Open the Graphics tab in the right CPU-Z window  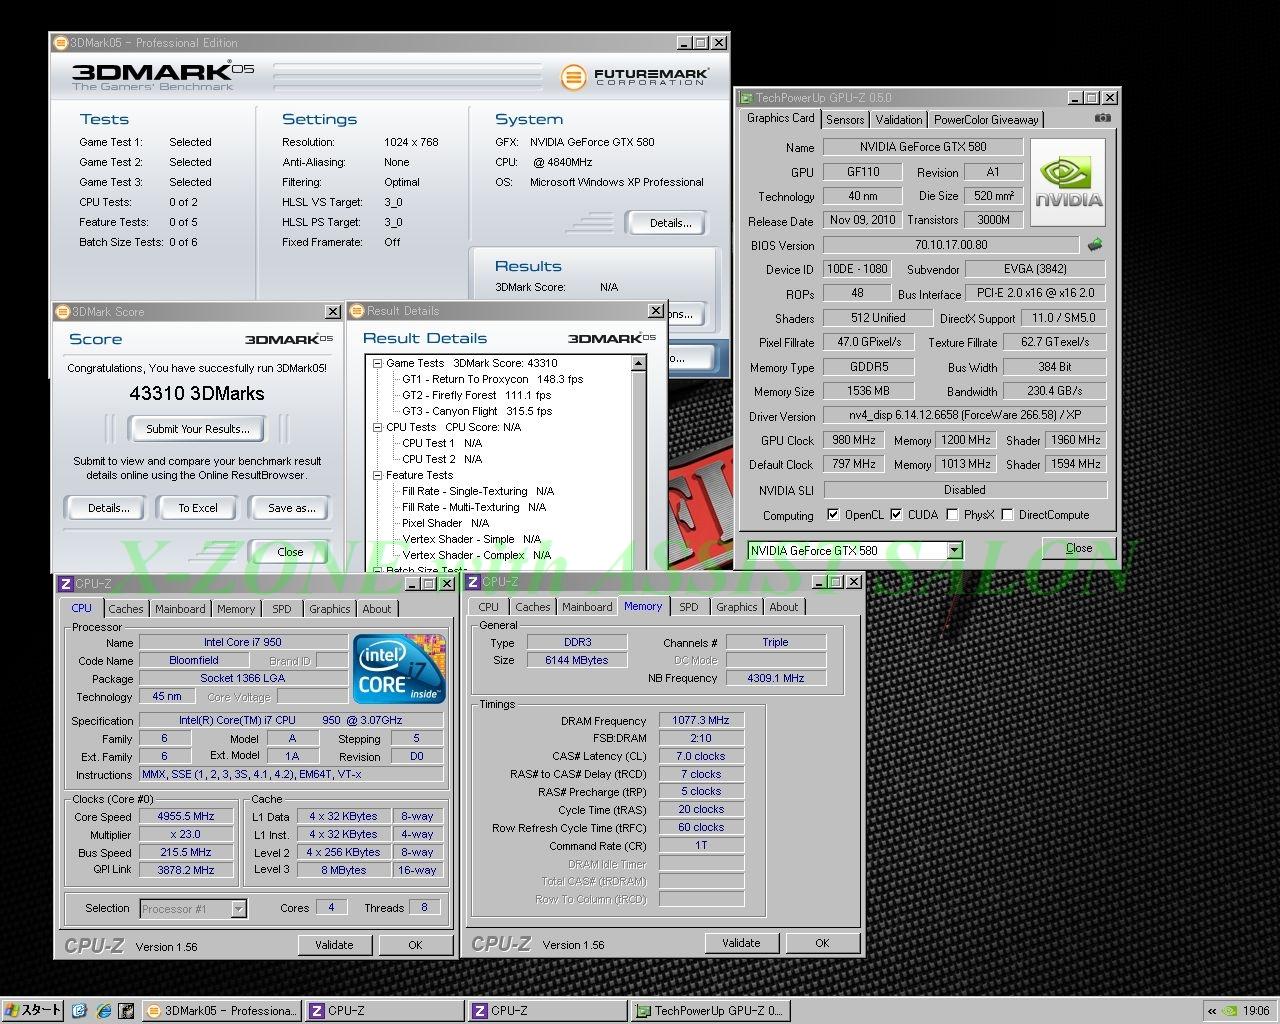click(x=737, y=607)
